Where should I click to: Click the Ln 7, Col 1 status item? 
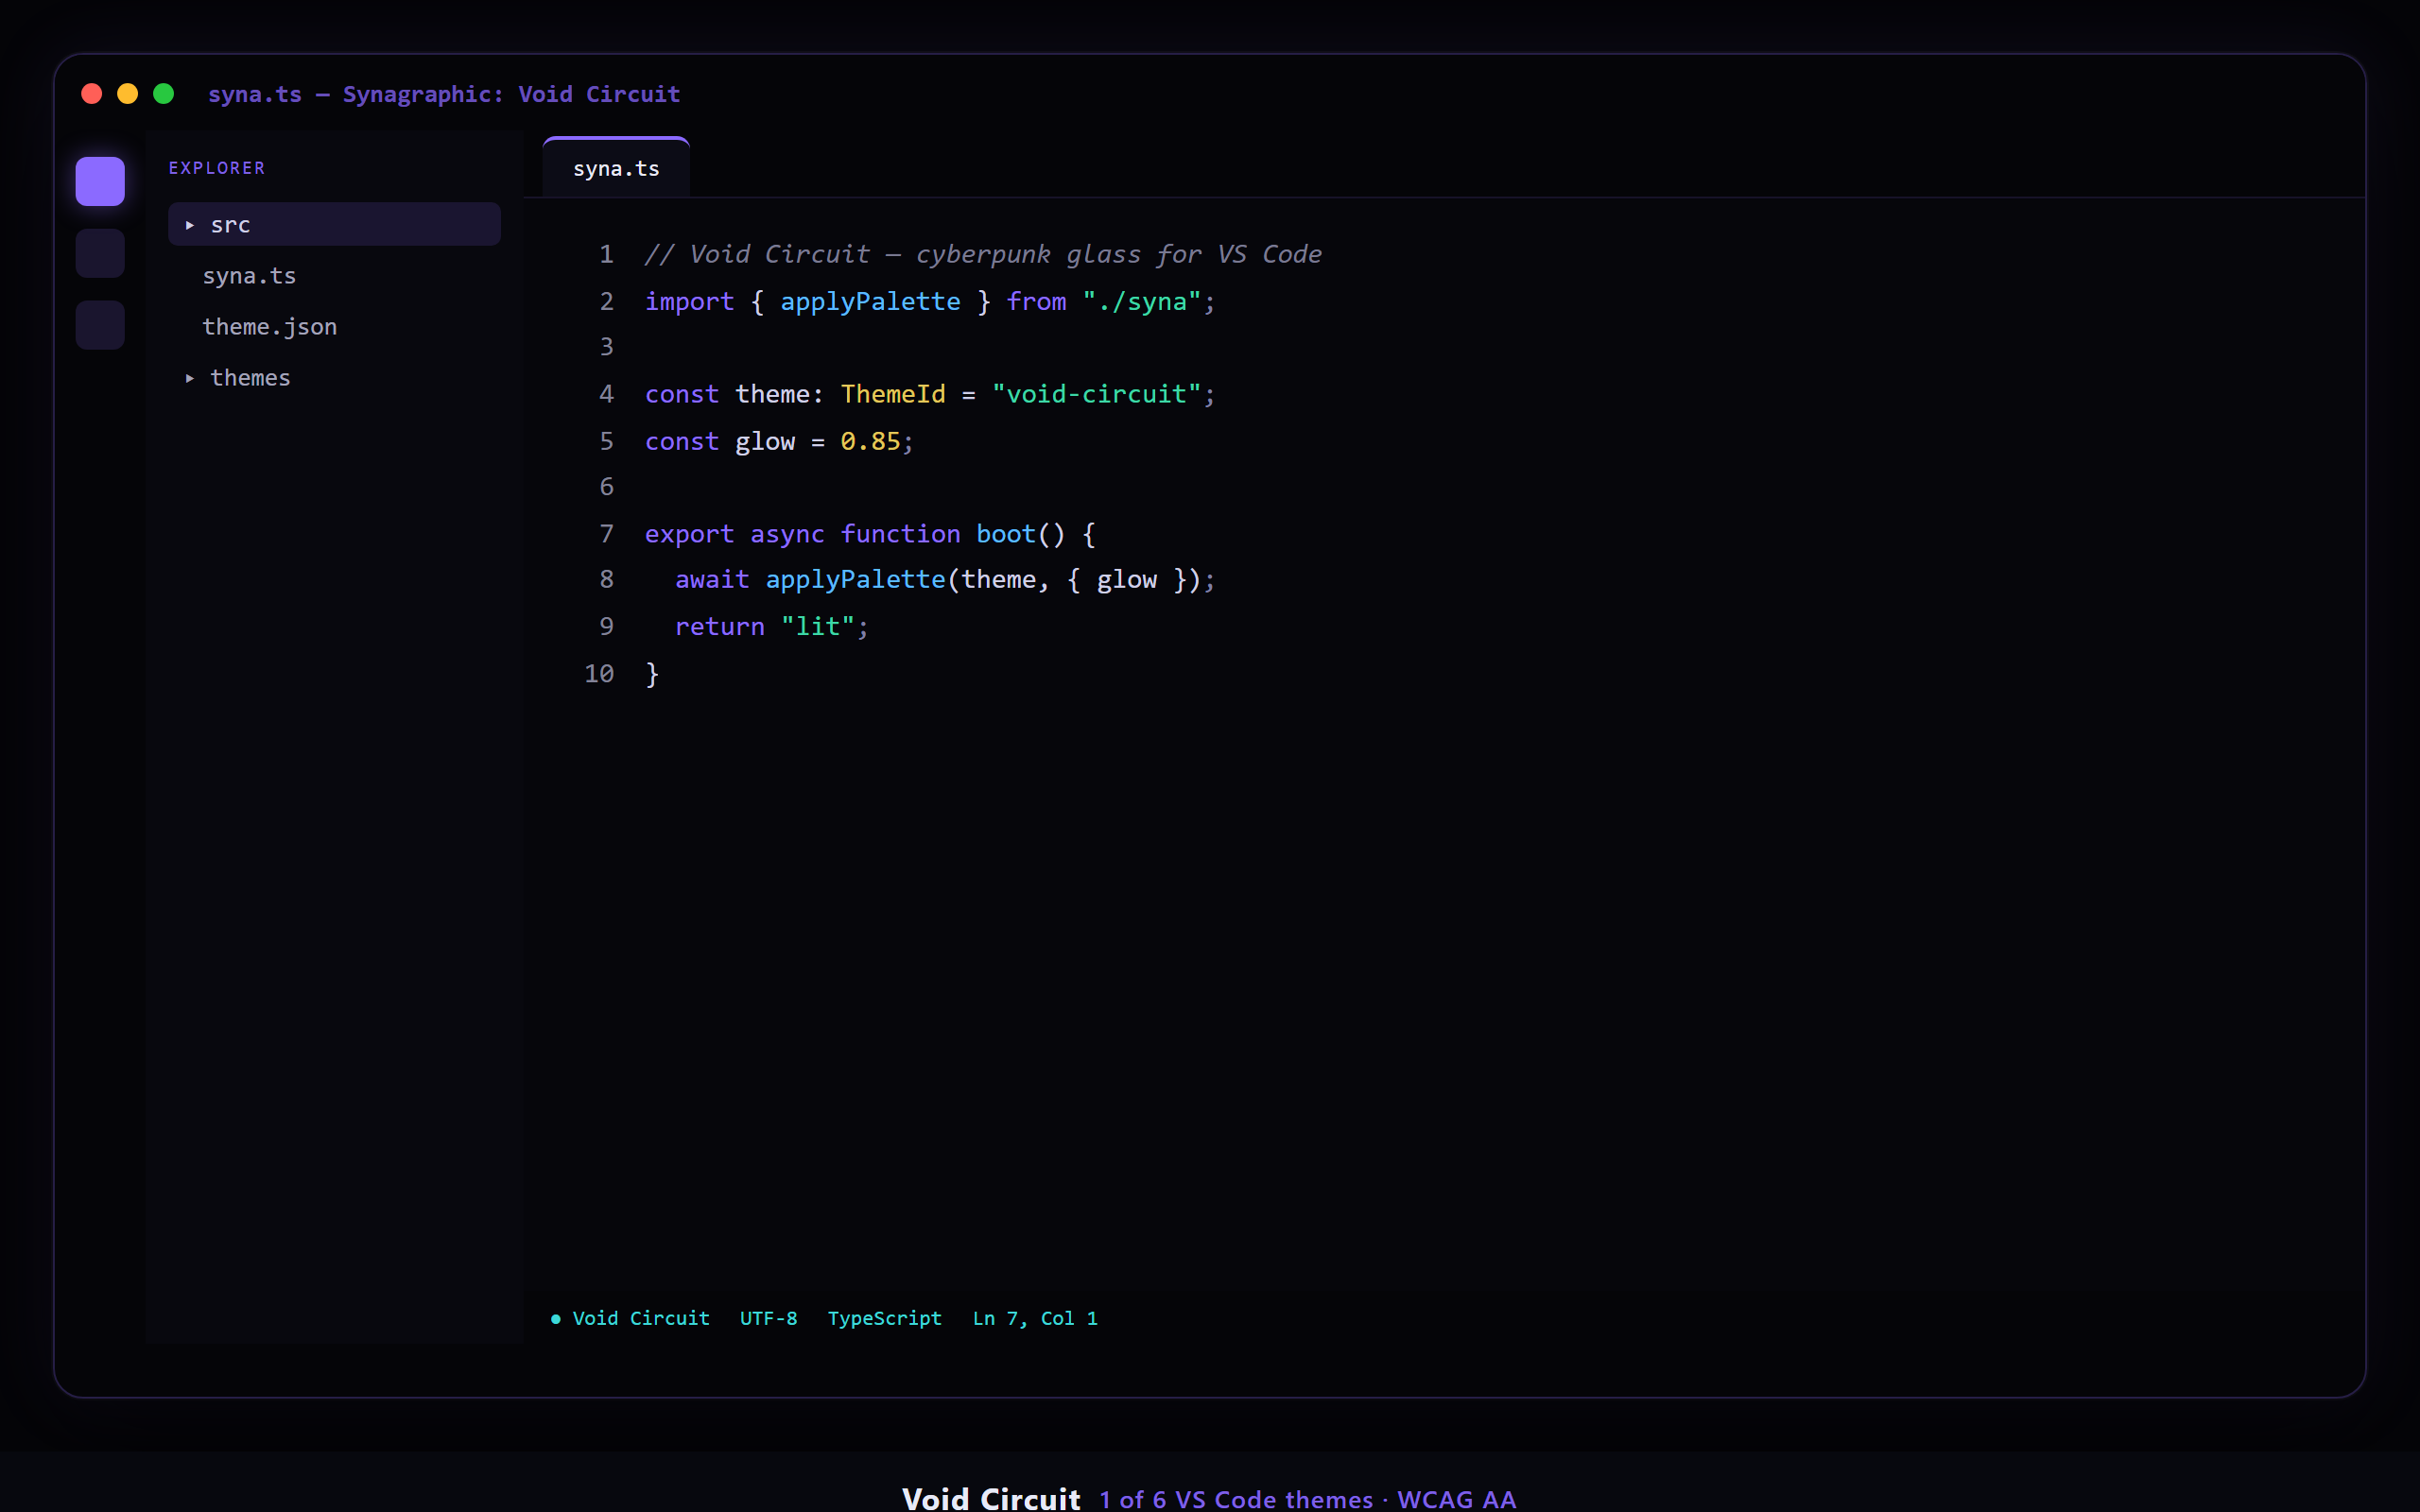coord(1035,1318)
